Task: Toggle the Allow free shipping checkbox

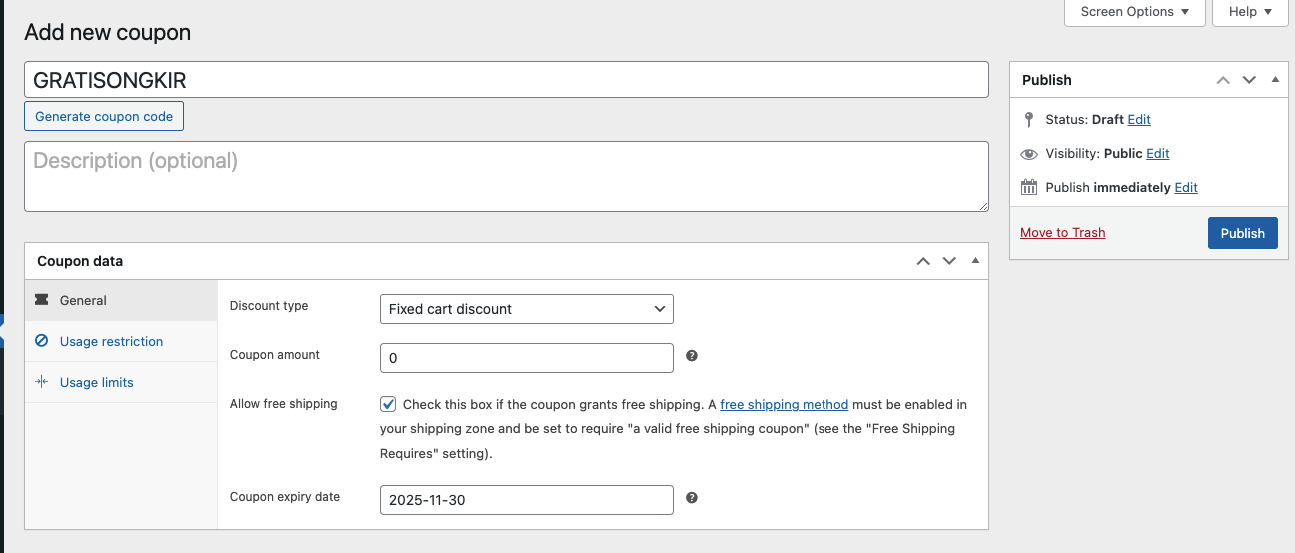Action: [388, 405]
